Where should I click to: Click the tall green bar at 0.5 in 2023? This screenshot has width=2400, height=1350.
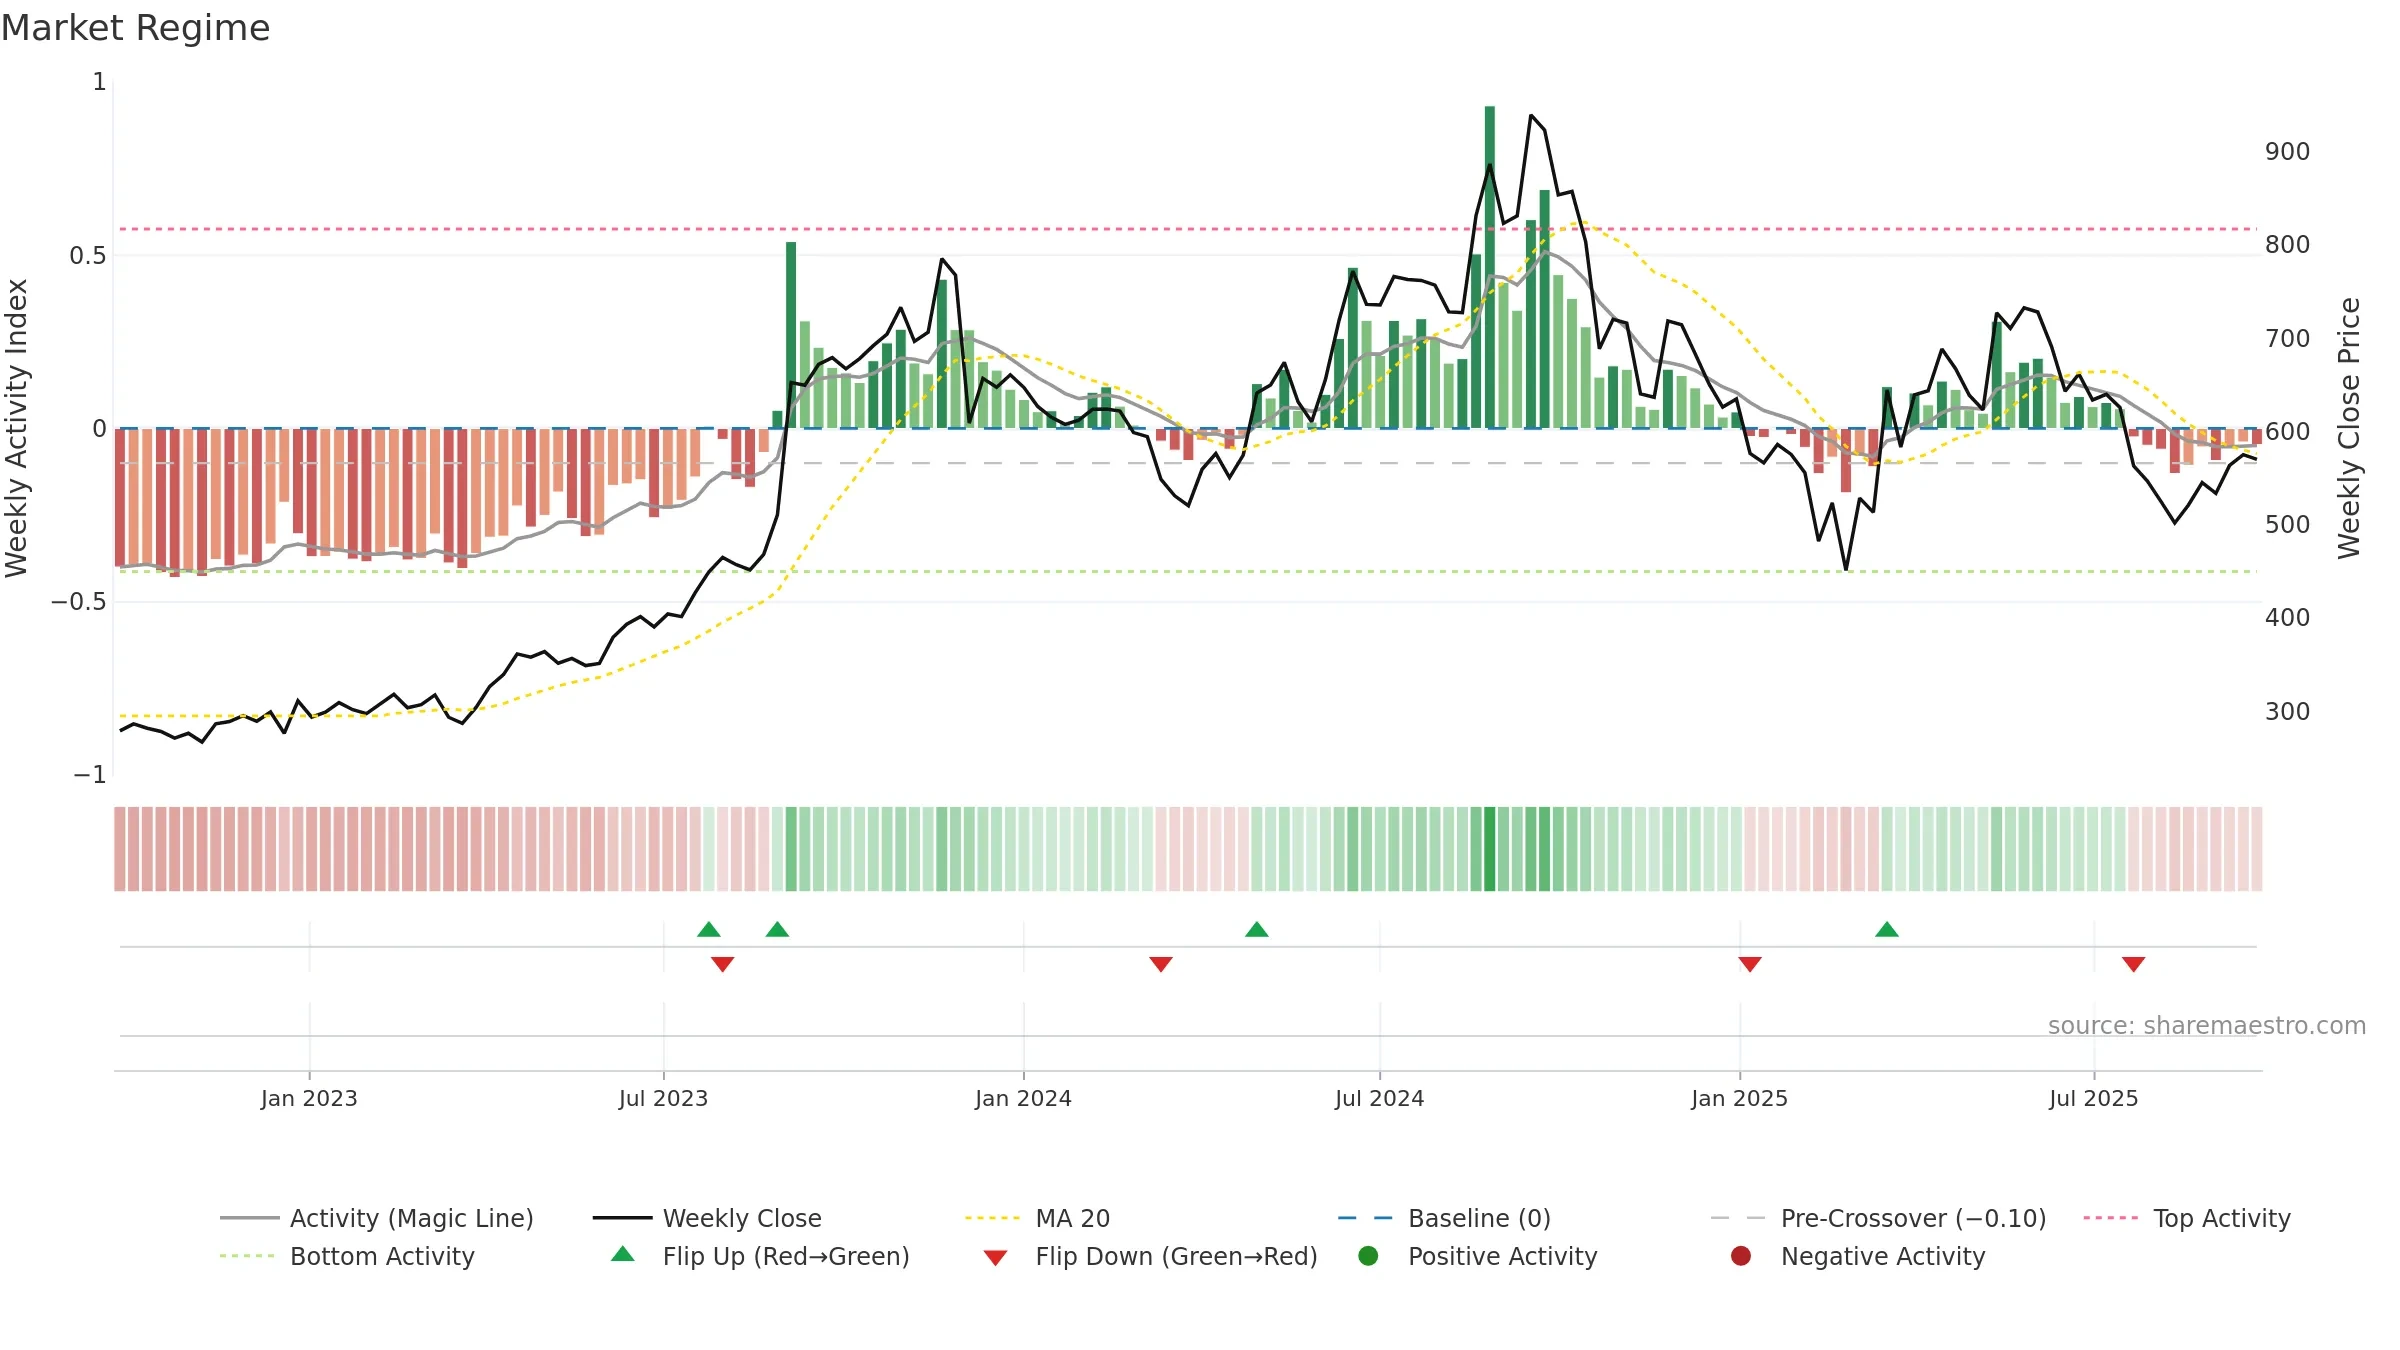pos(791,335)
